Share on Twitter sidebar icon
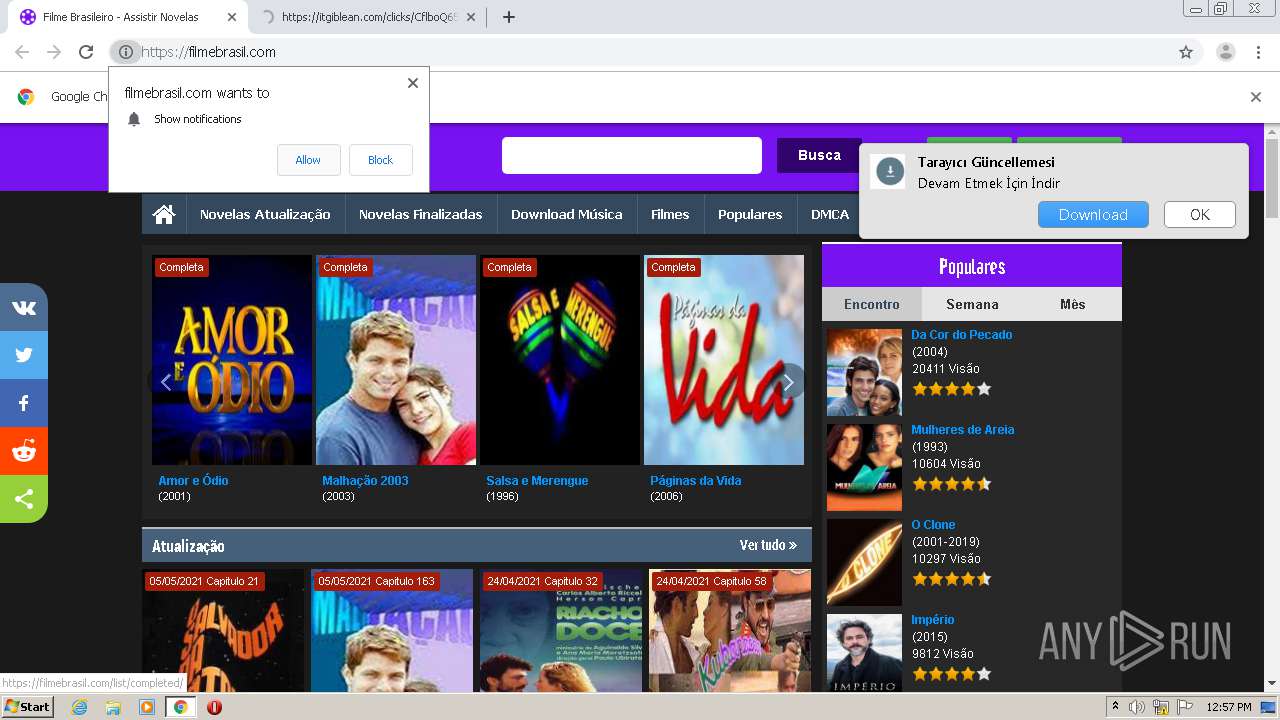1280x720 pixels. coord(24,355)
